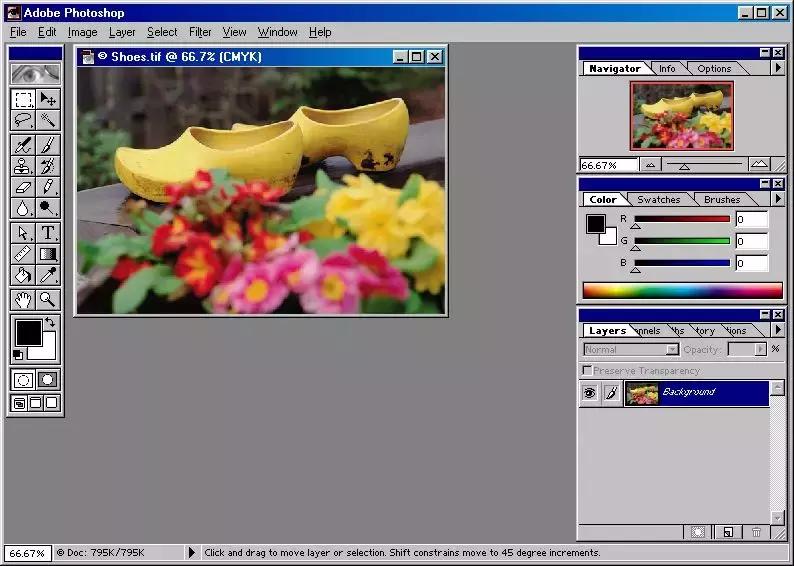The height and width of the screenshot is (566, 794).
Task: Create a new layer in Layers panel
Action: point(728,533)
